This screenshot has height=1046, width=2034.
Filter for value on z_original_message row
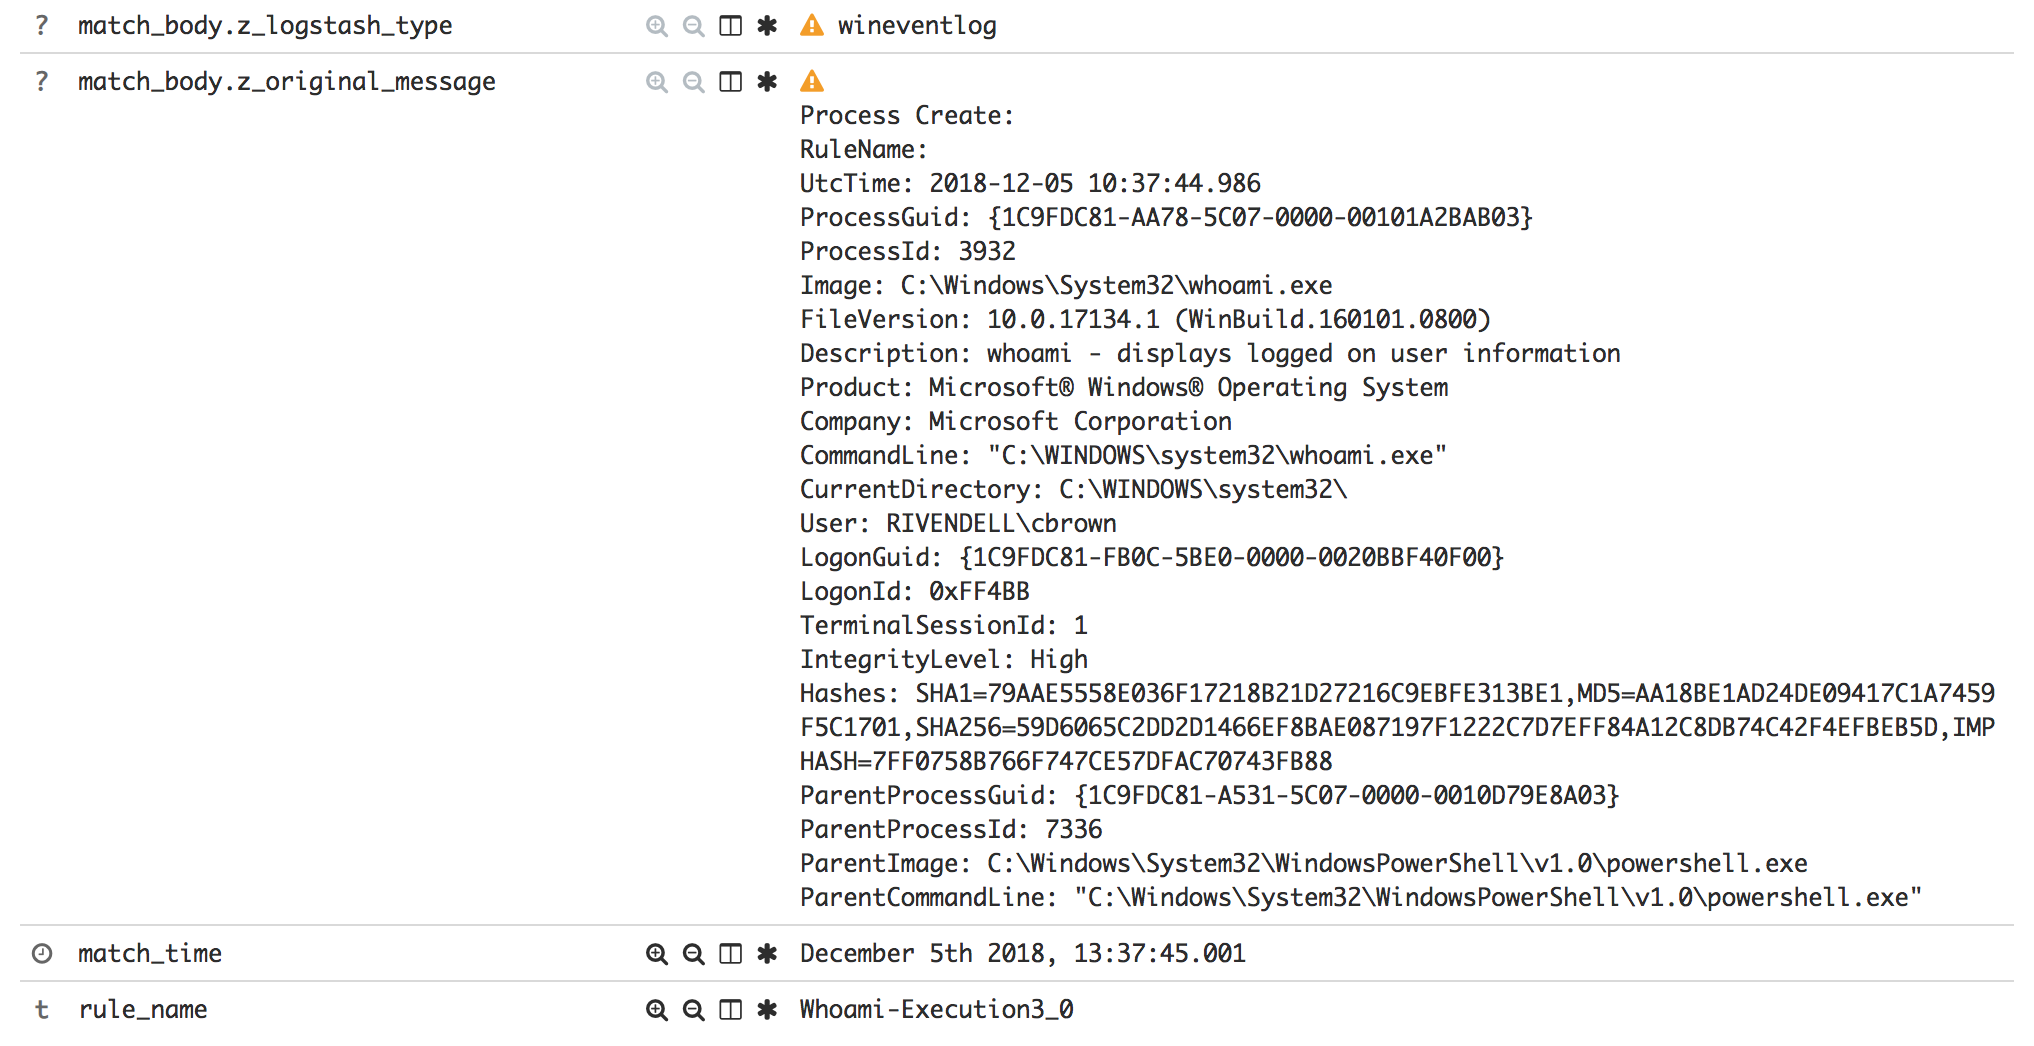coord(657,82)
